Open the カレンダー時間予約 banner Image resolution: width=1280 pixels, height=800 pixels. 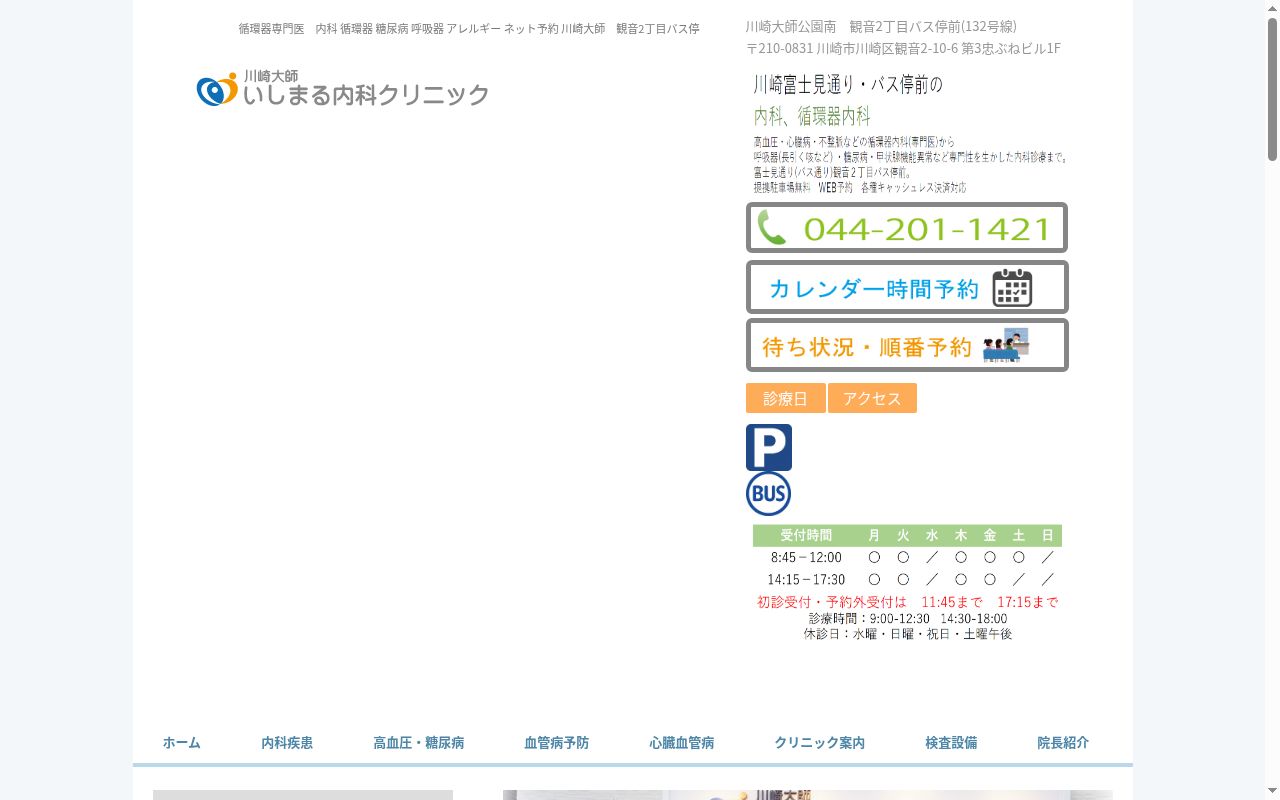907,288
